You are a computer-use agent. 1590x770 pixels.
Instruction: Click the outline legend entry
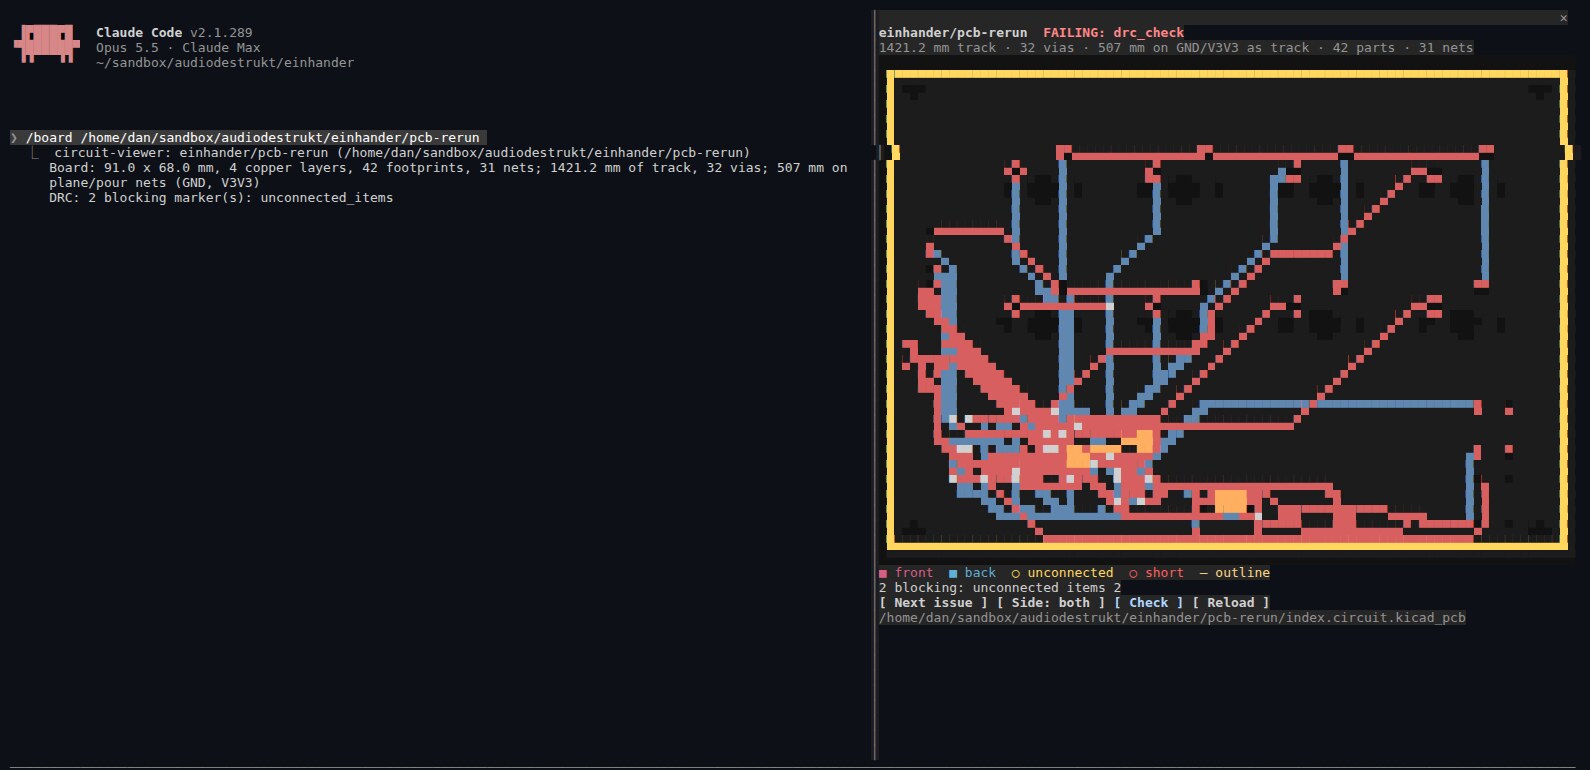(x=1234, y=573)
